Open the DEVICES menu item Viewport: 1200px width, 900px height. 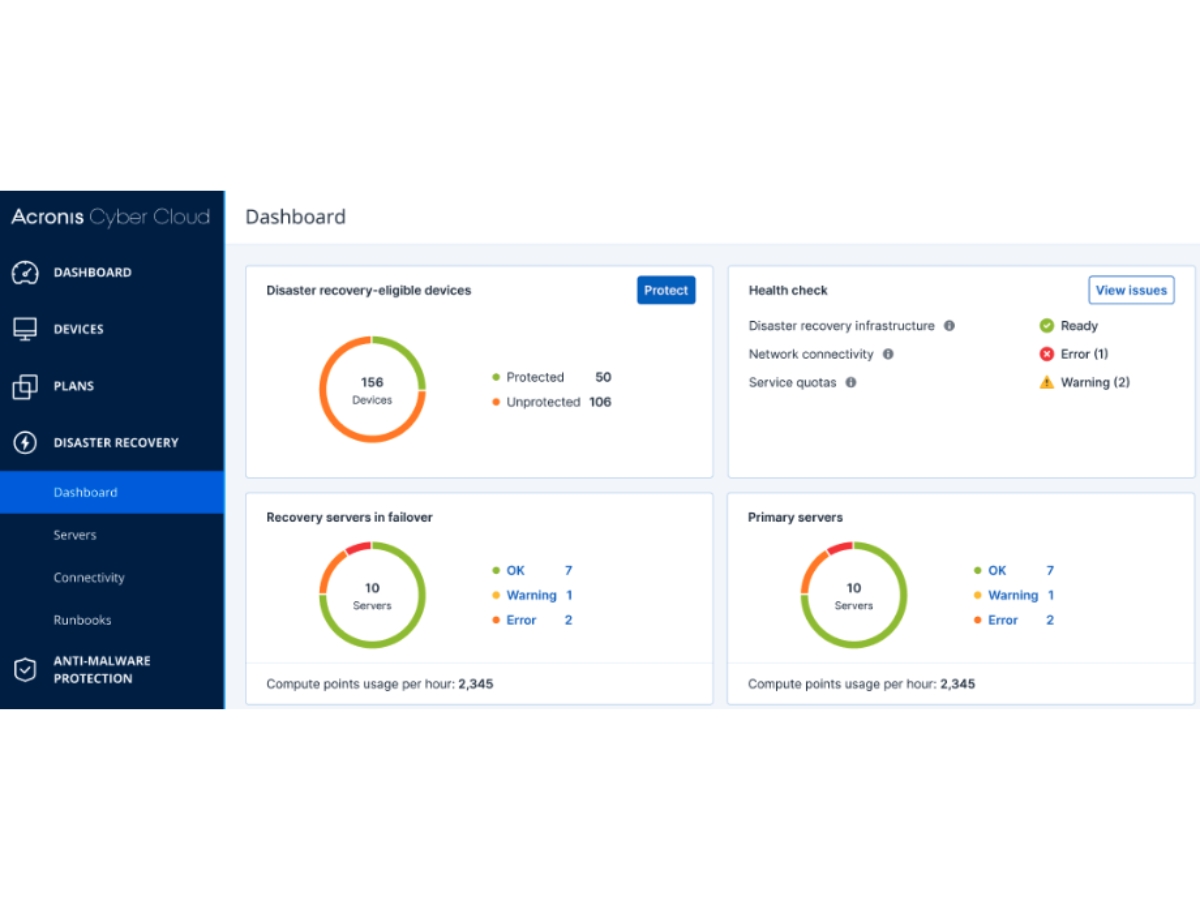[79, 329]
